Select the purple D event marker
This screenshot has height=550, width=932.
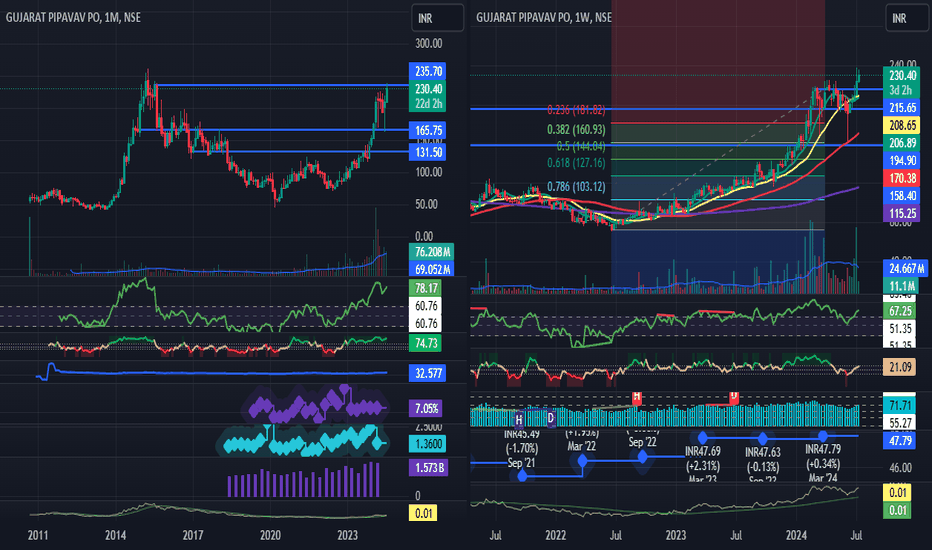[x=551, y=418]
